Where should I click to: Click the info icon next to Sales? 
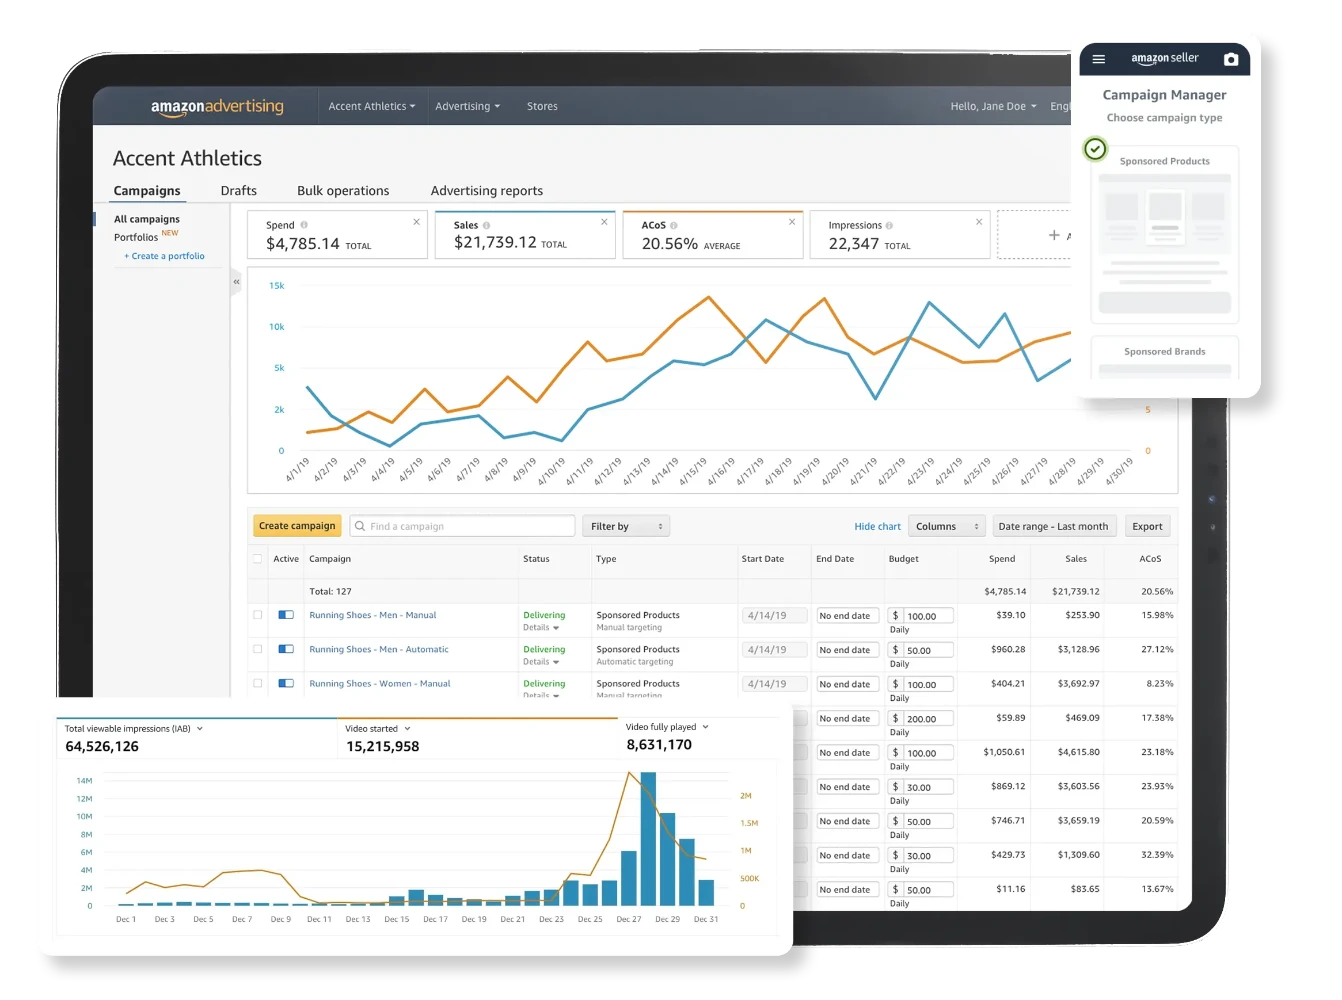(487, 225)
